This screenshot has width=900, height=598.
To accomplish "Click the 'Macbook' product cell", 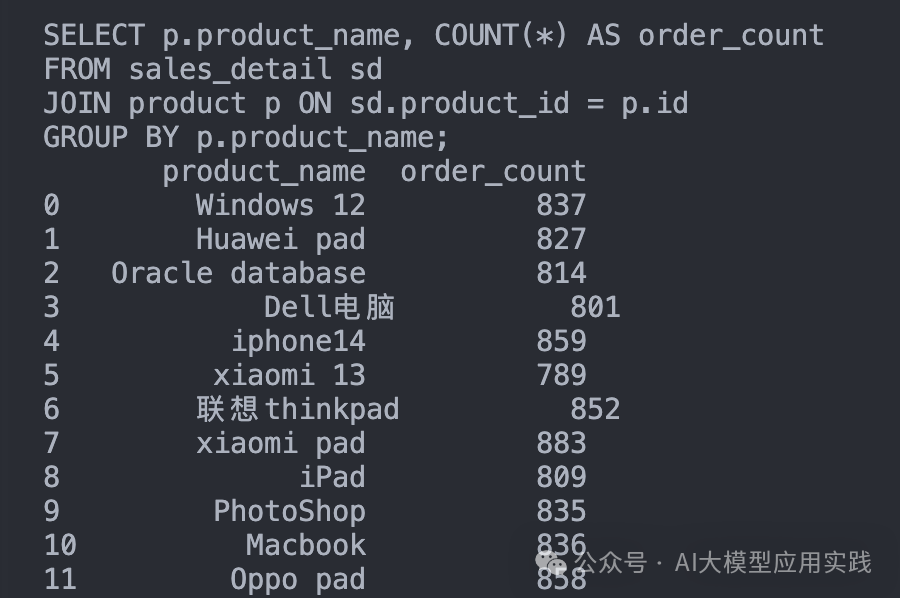I will coord(305,545).
